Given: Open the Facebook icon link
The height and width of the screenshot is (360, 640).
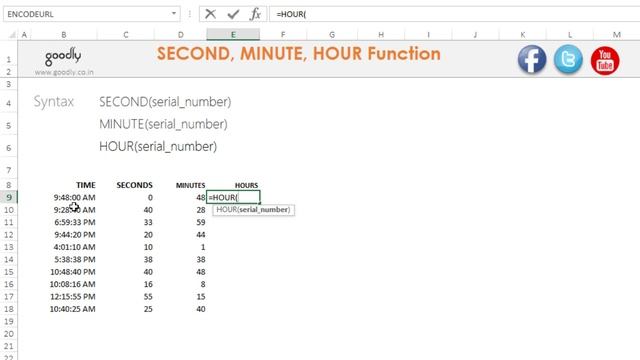Looking at the screenshot, I should tap(532, 60).
